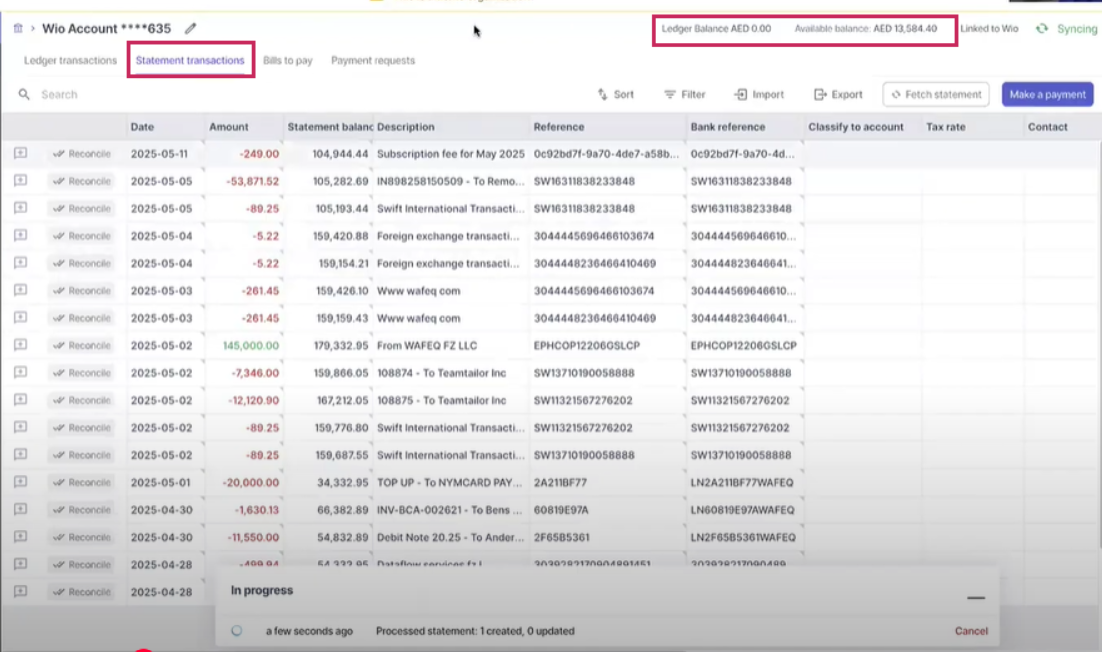
Task: Click Linked to Wio label
Action: pyautogui.click(x=989, y=28)
